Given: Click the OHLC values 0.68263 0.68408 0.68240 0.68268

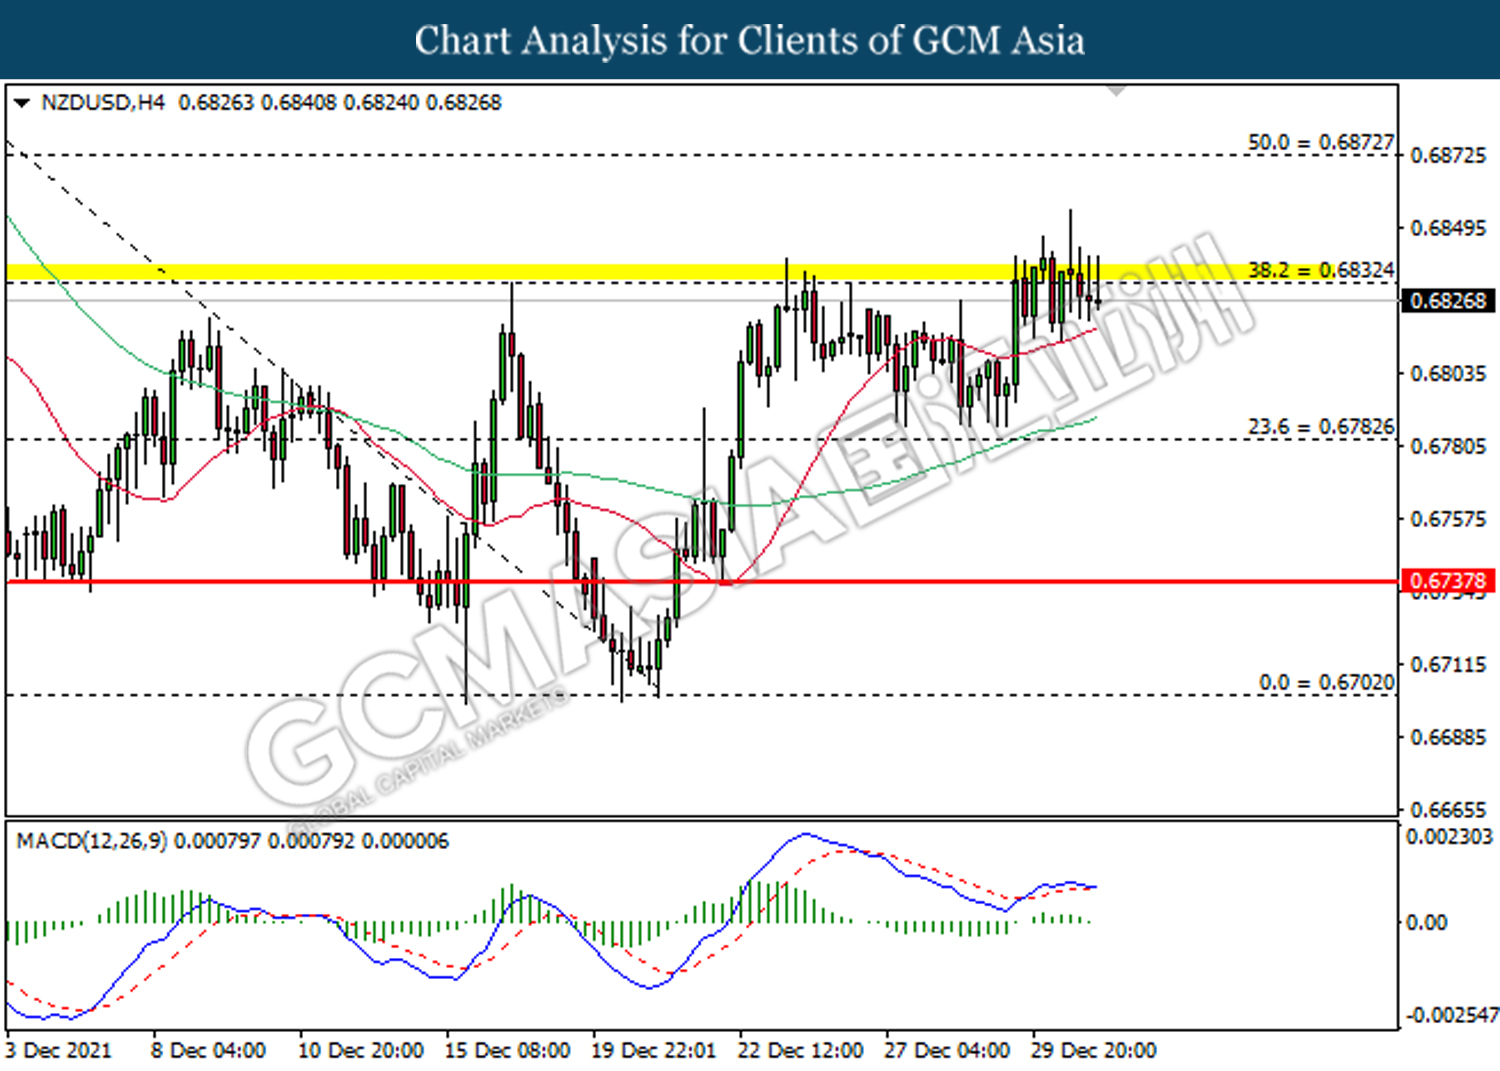Looking at the screenshot, I should pos(340,102).
